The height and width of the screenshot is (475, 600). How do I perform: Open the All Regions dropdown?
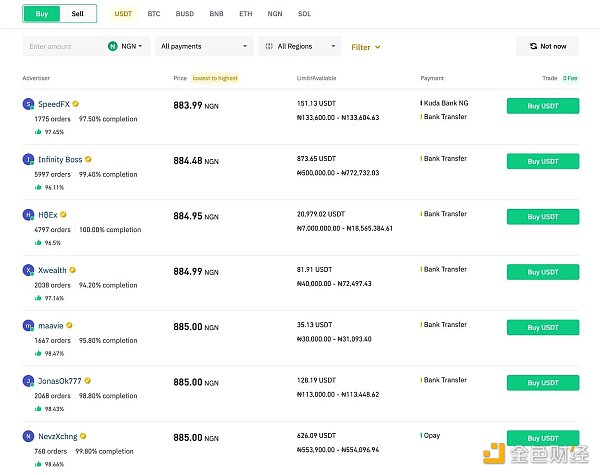298,46
